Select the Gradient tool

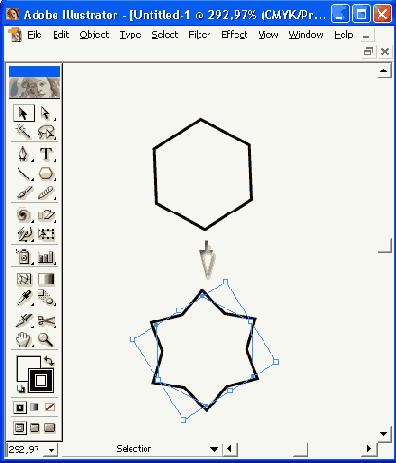(46, 279)
